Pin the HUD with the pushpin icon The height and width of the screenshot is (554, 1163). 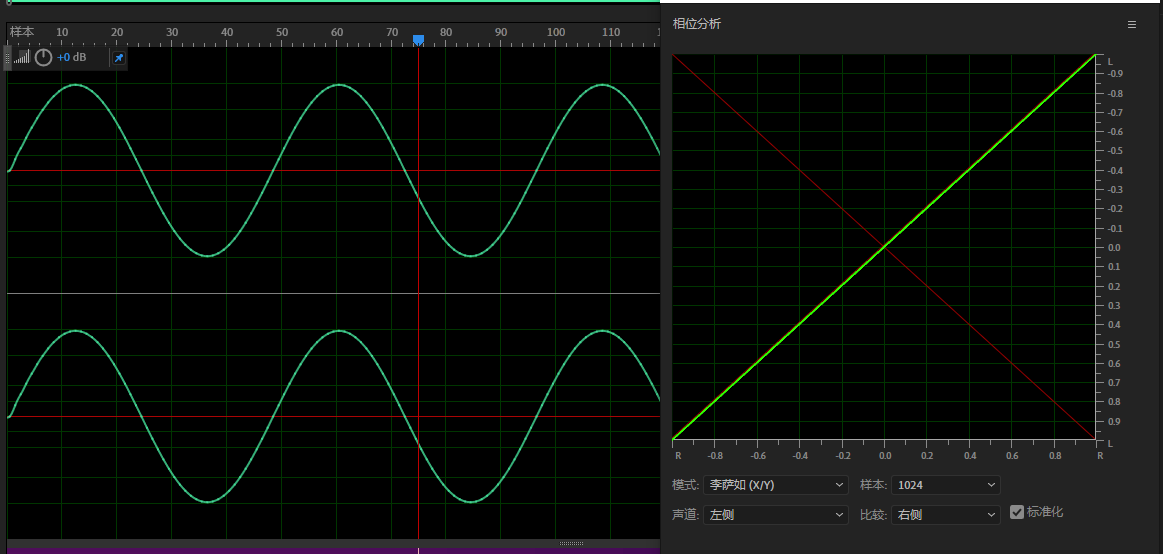118,58
